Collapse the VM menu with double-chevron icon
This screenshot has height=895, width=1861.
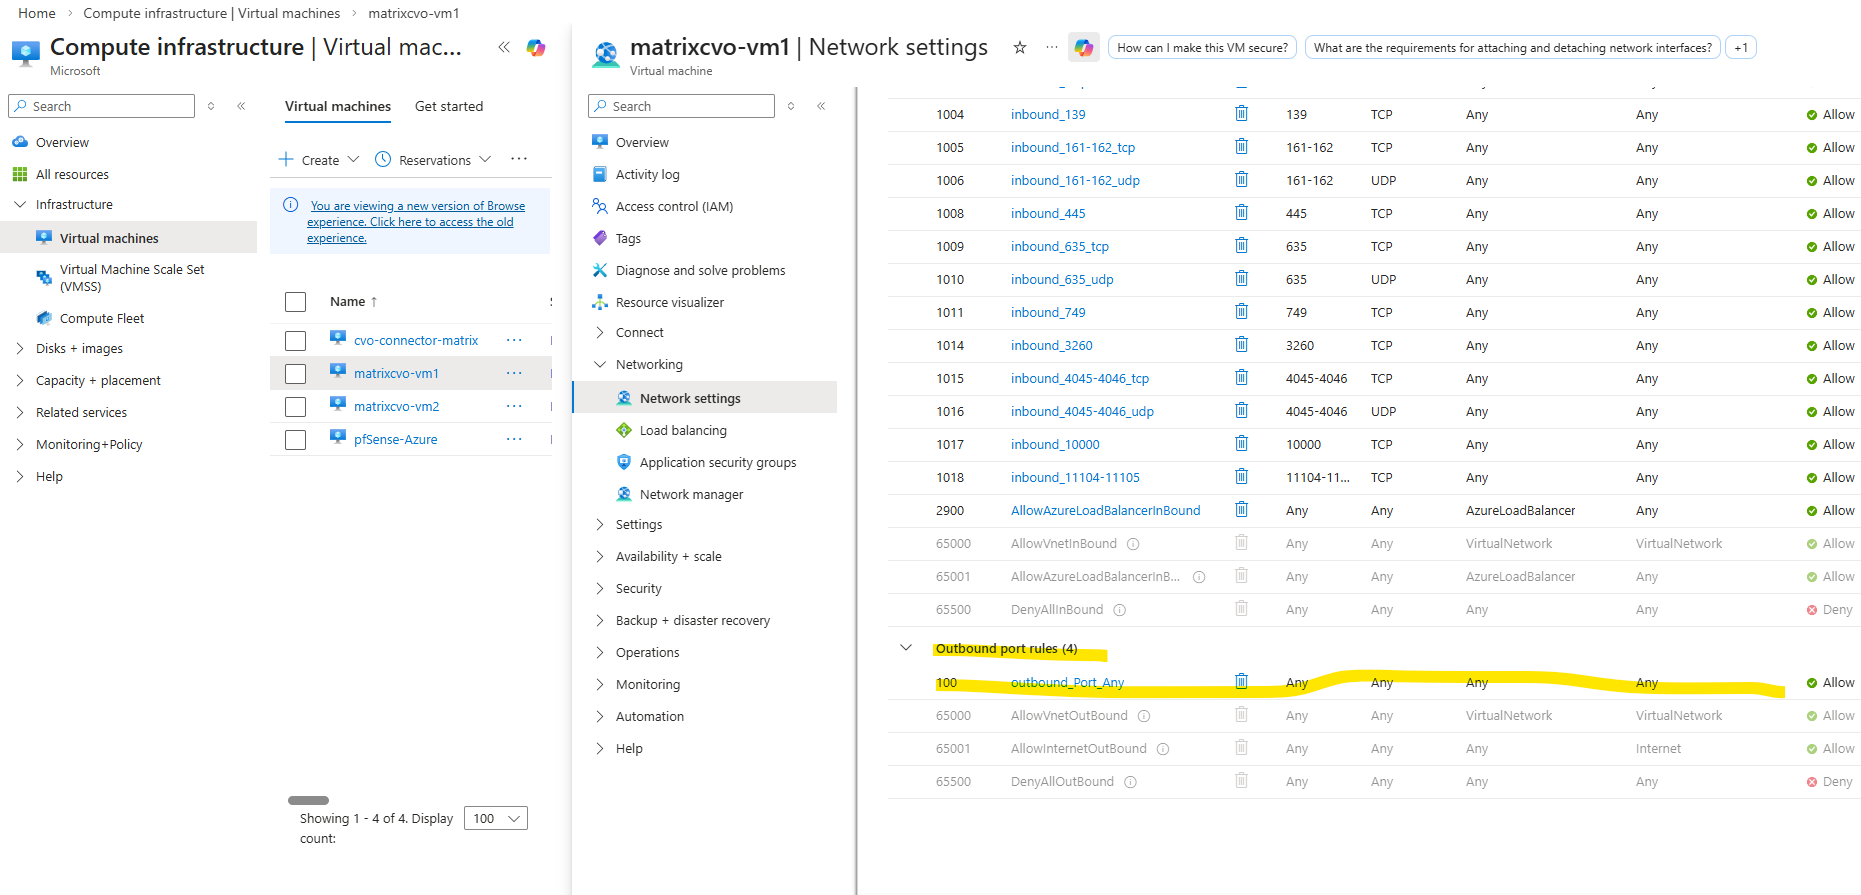click(821, 106)
